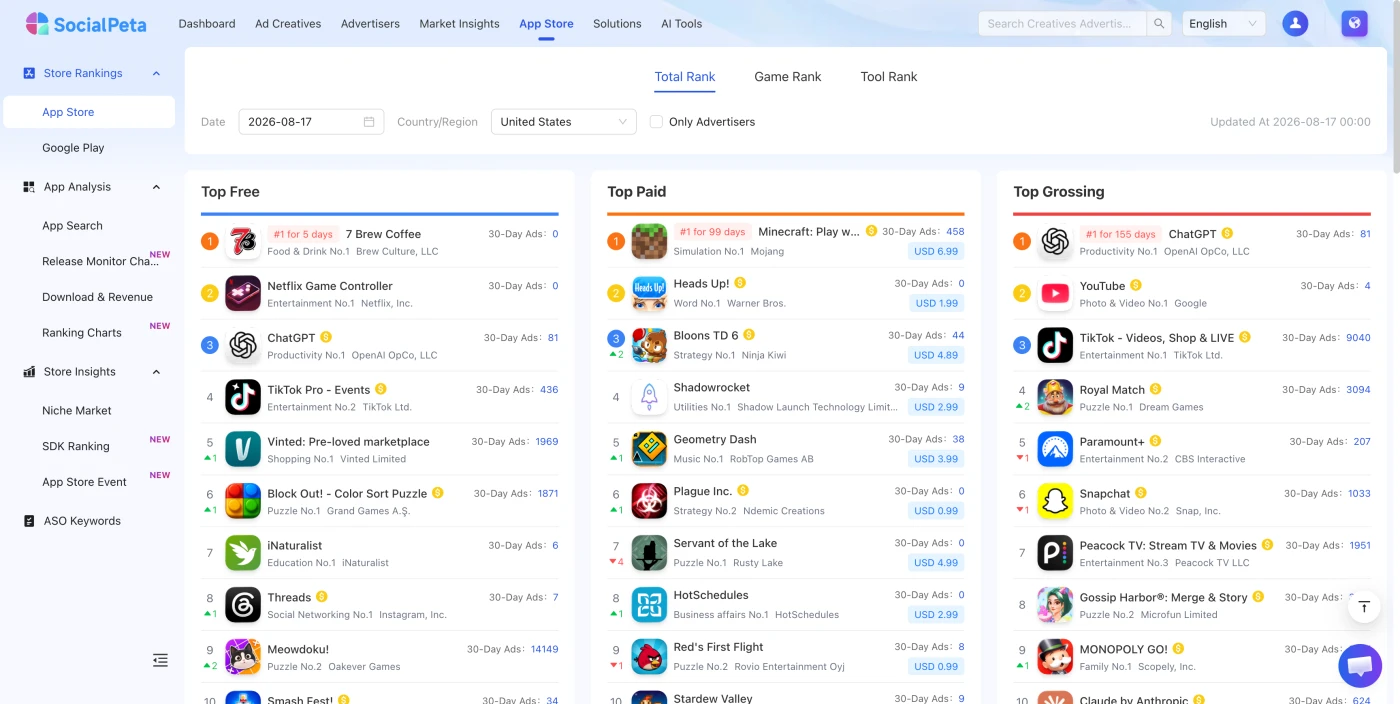Click Minecraft's USD 6.99 price tag
The height and width of the screenshot is (704, 1400).
pyautogui.click(x=936, y=251)
